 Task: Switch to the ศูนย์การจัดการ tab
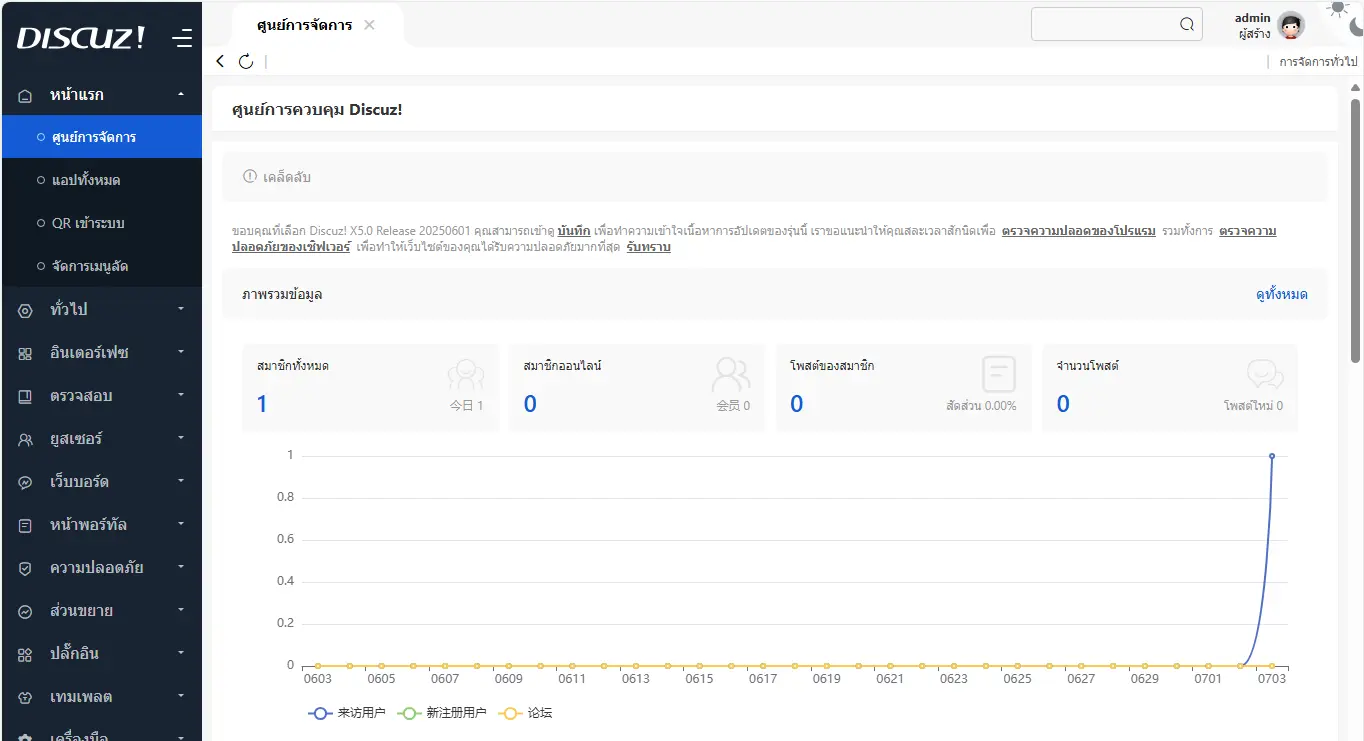pos(304,25)
